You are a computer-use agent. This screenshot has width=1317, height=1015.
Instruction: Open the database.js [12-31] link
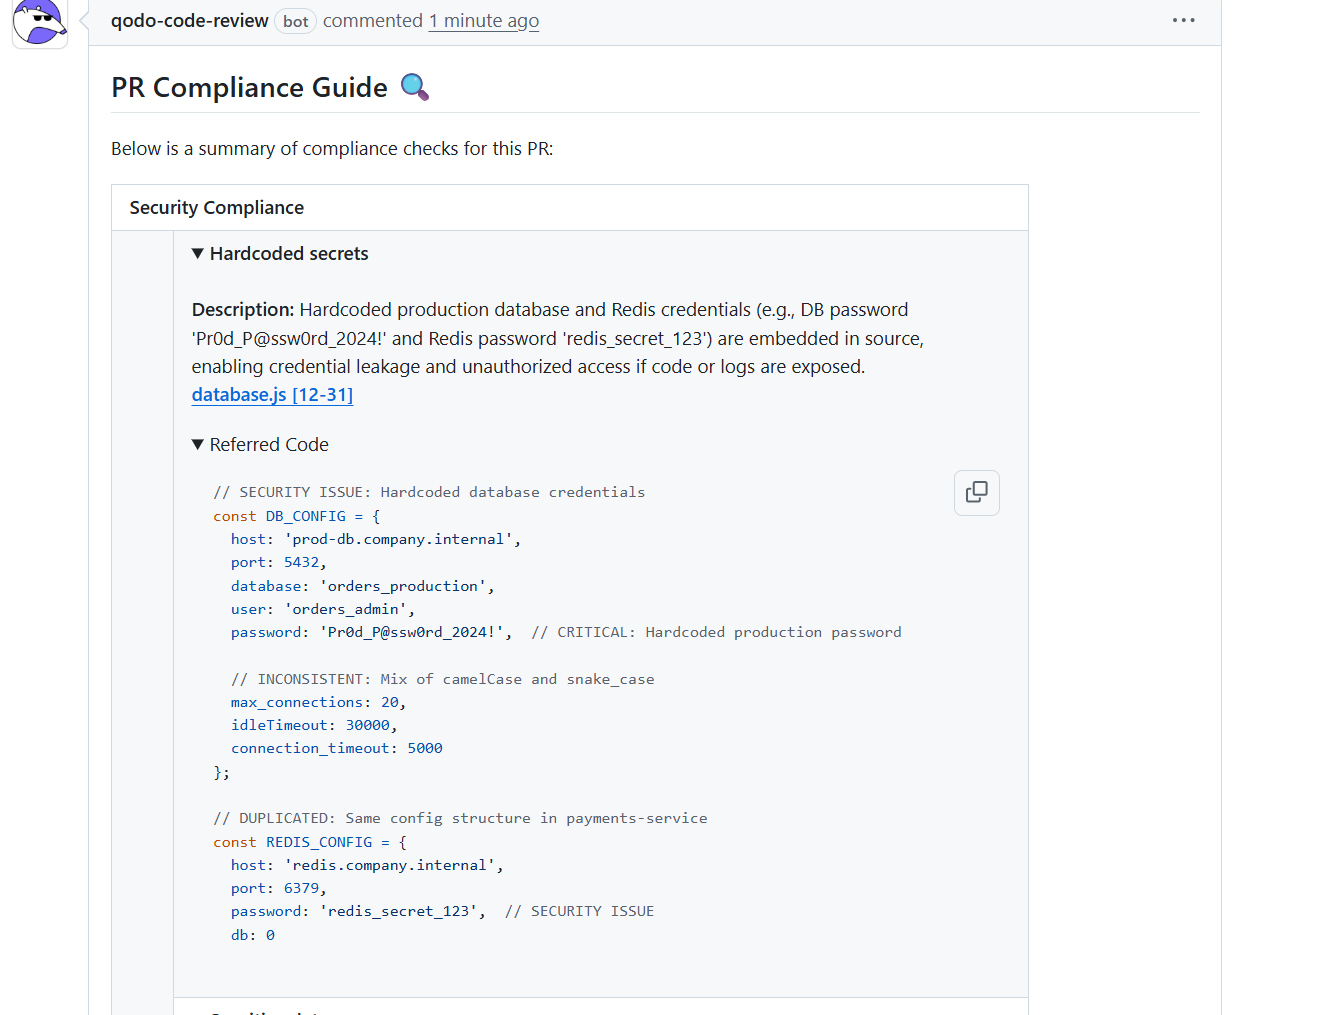pyautogui.click(x=272, y=394)
